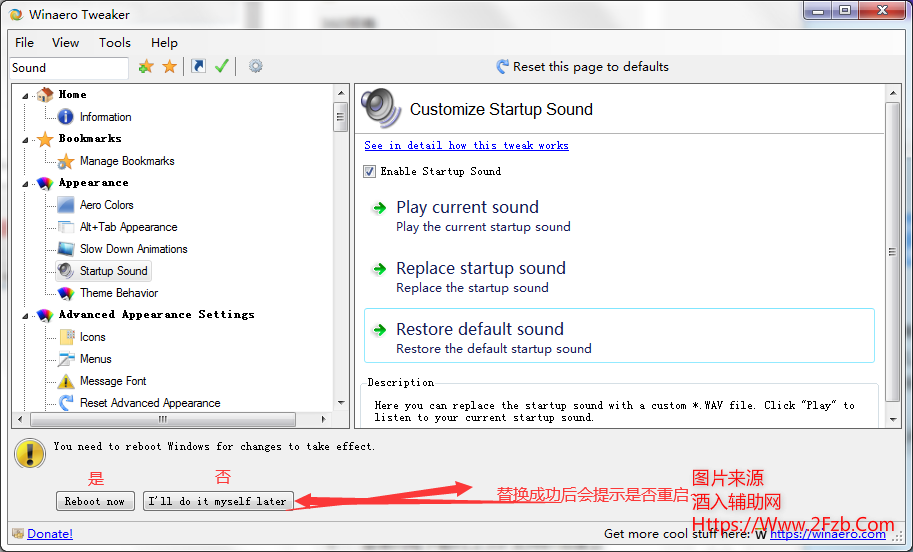Click green arrow beside Play current sound
This screenshot has height=552, width=913.
point(380,208)
